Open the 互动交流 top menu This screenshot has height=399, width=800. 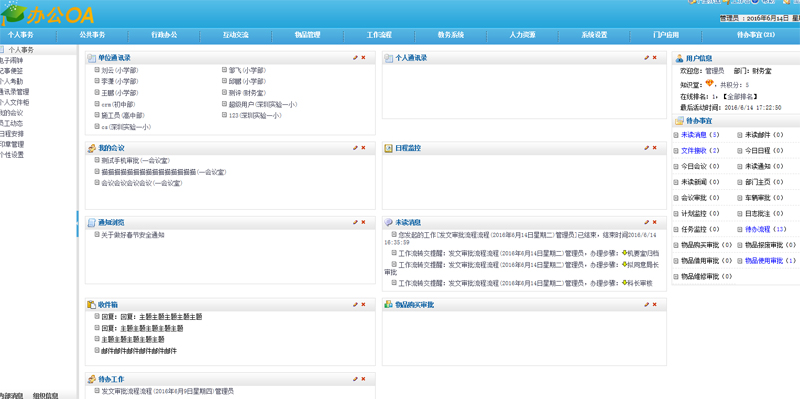tap(236, 35)
